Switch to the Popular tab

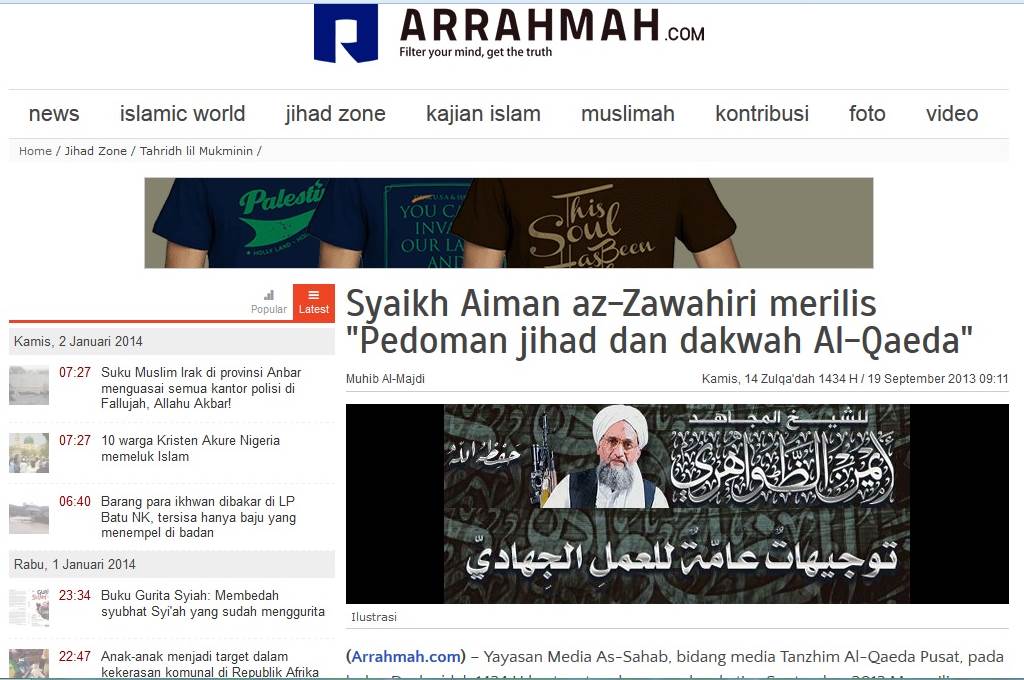[269, 303]
